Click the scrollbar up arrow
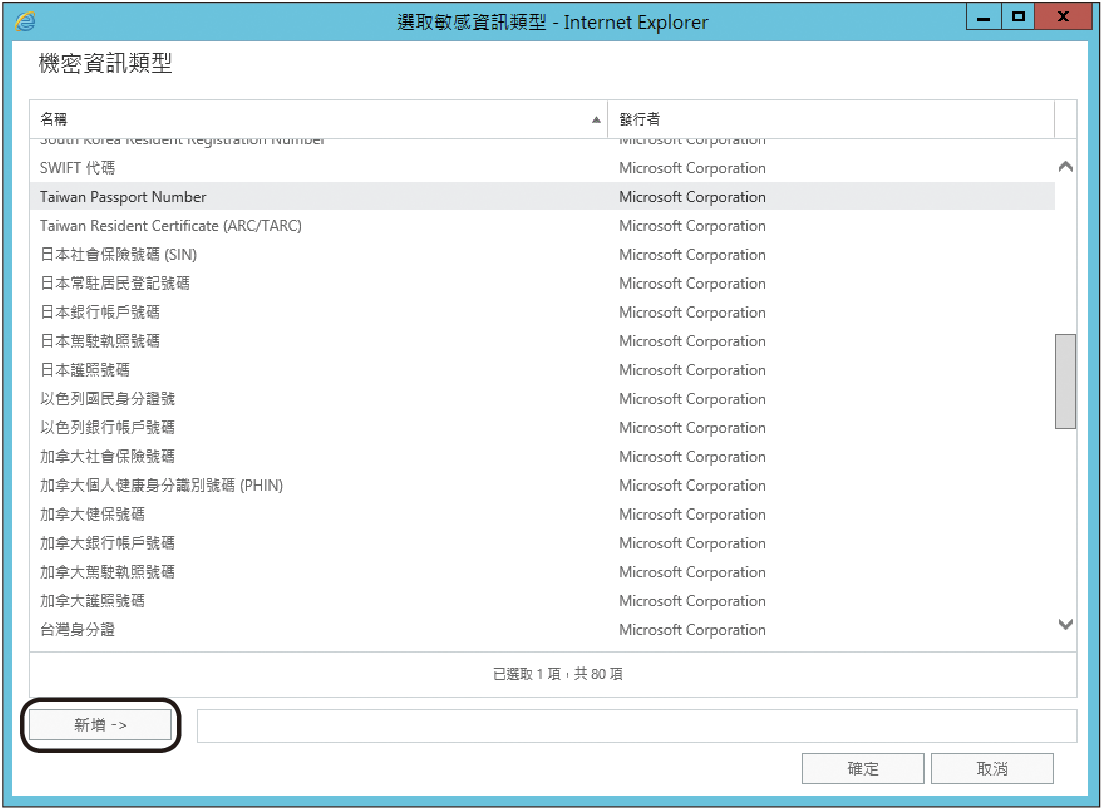This screenshot has width=1103, height=811. pos(1066,167)
